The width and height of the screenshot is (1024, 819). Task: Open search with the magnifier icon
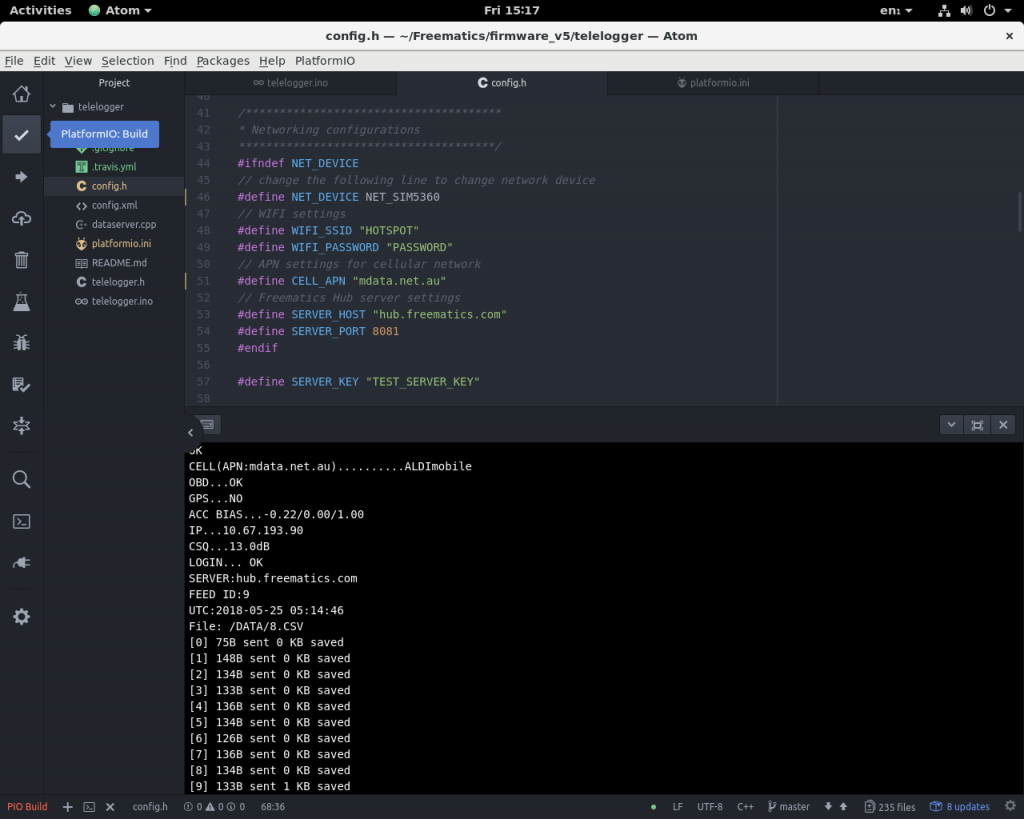point(21,479)
